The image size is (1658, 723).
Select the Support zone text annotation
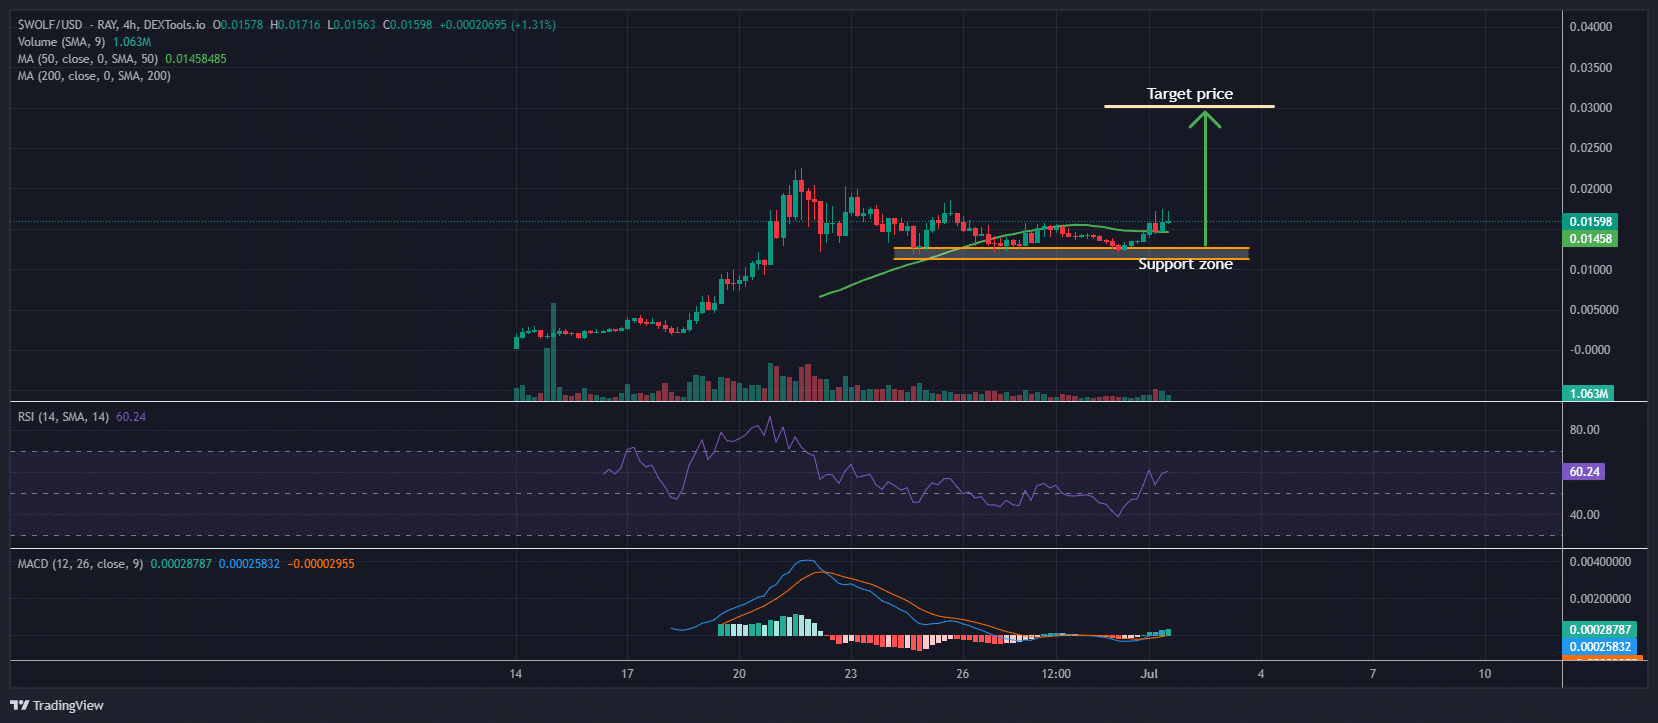(1186, 264)
